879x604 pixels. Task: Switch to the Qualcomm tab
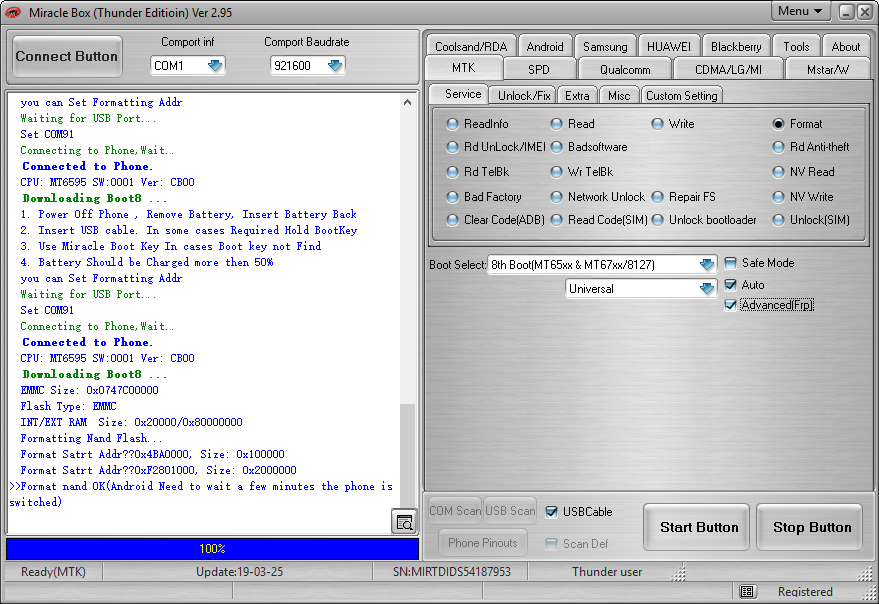625,70
